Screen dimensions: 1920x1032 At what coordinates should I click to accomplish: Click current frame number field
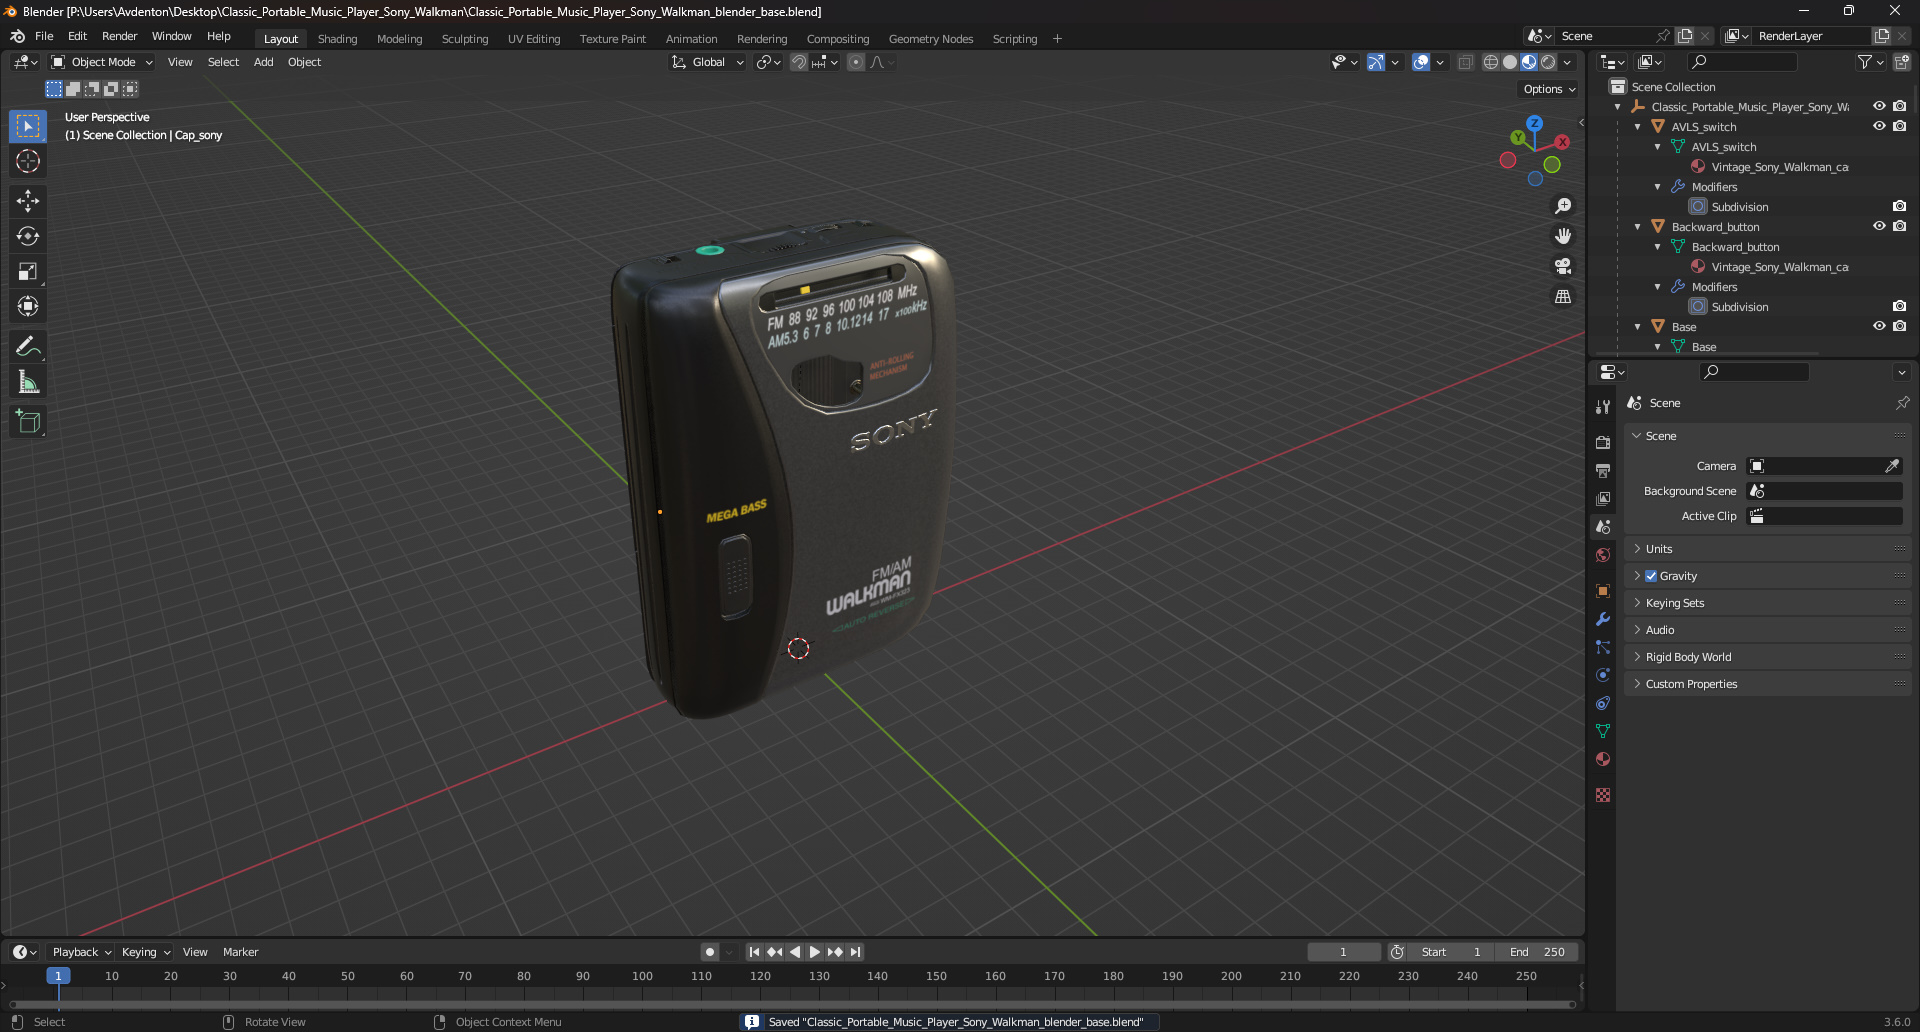click(1344, 952)
